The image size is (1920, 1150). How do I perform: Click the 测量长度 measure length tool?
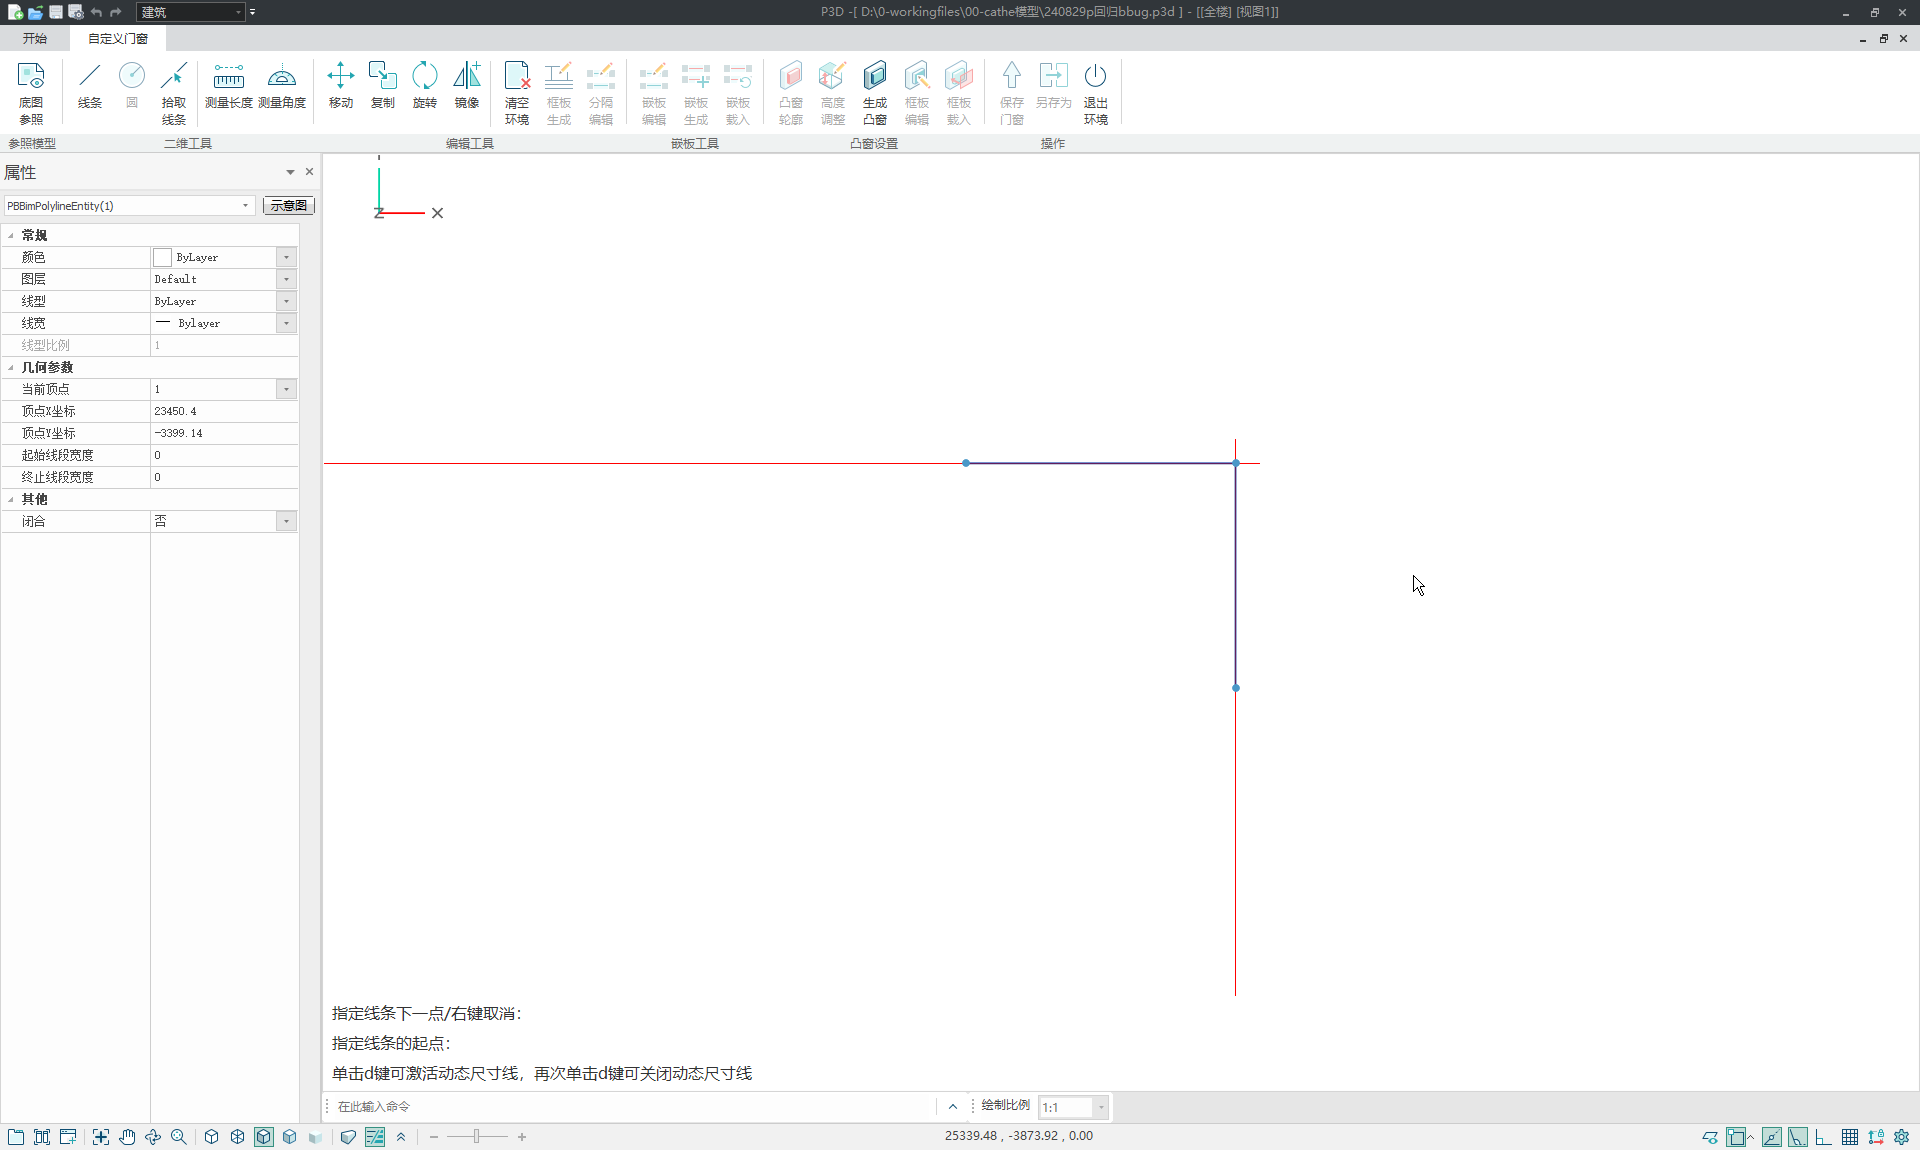coord(228,86)
